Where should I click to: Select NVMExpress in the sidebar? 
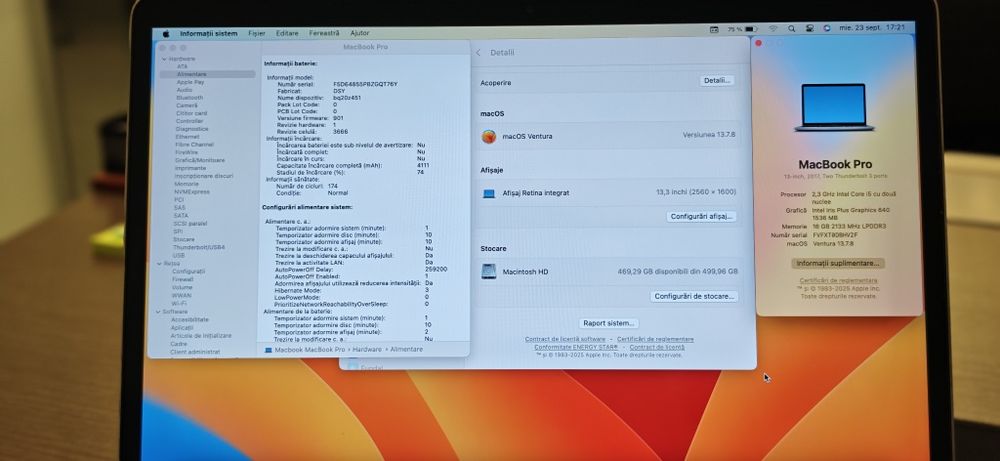(x=191, y=191)
